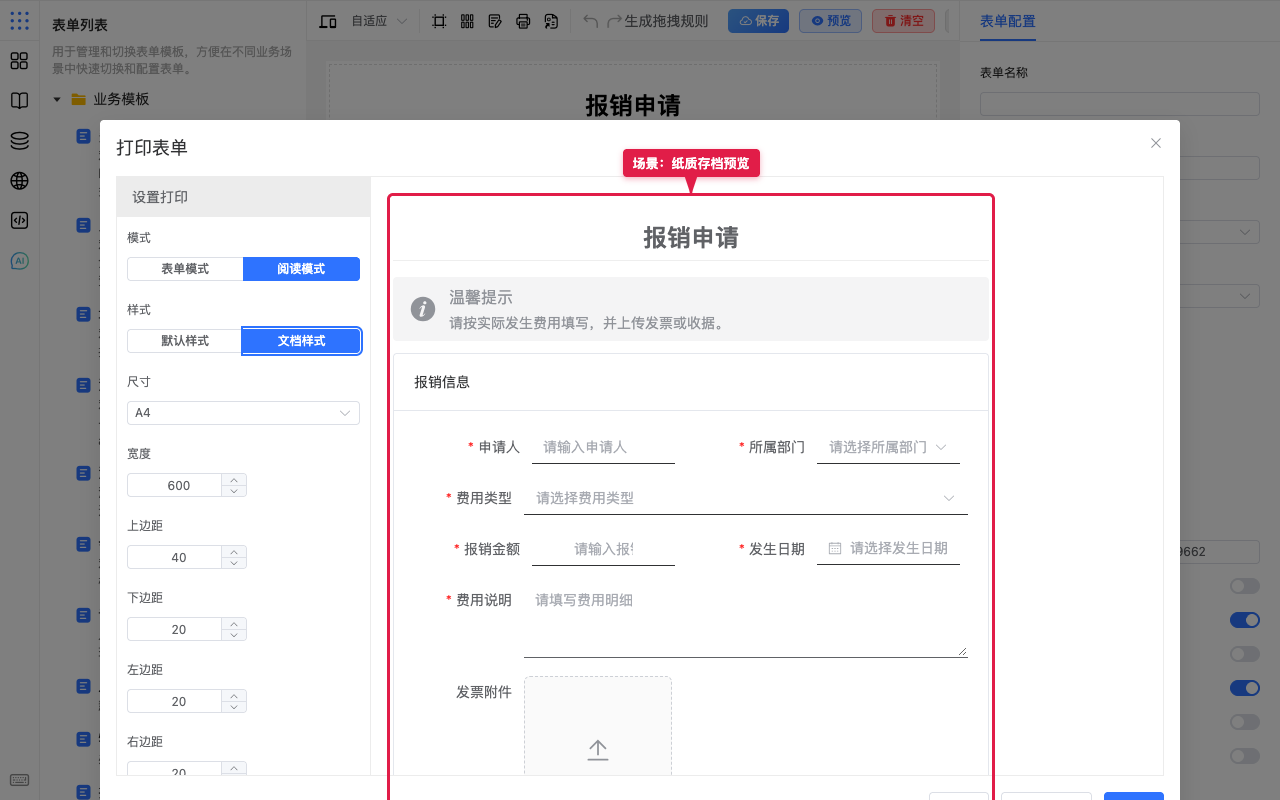This screenshot has height=800, width=1280.
Task: Decrease 下边距 with the down arrow
Action: [x=234, y=635]
